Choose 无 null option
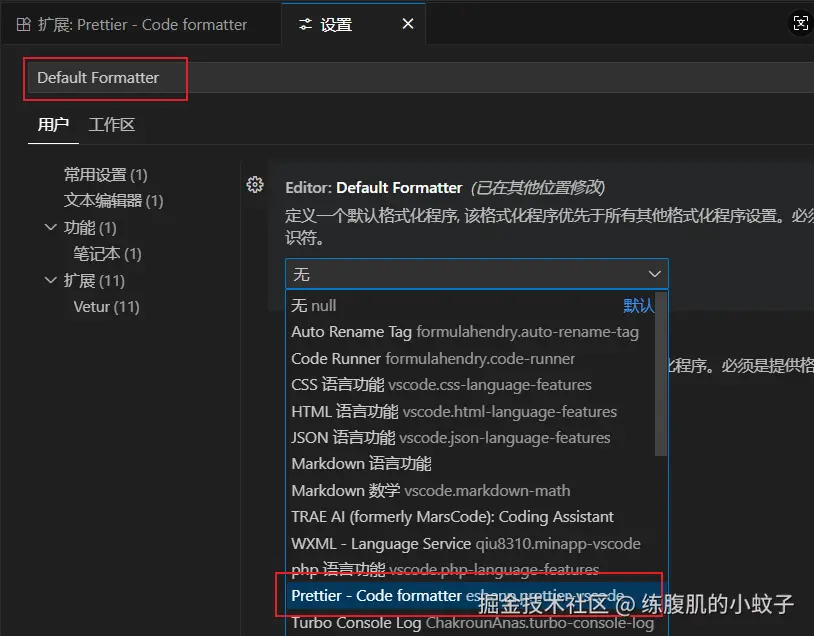Screen dimensions: 814x636 pos(471,305)
